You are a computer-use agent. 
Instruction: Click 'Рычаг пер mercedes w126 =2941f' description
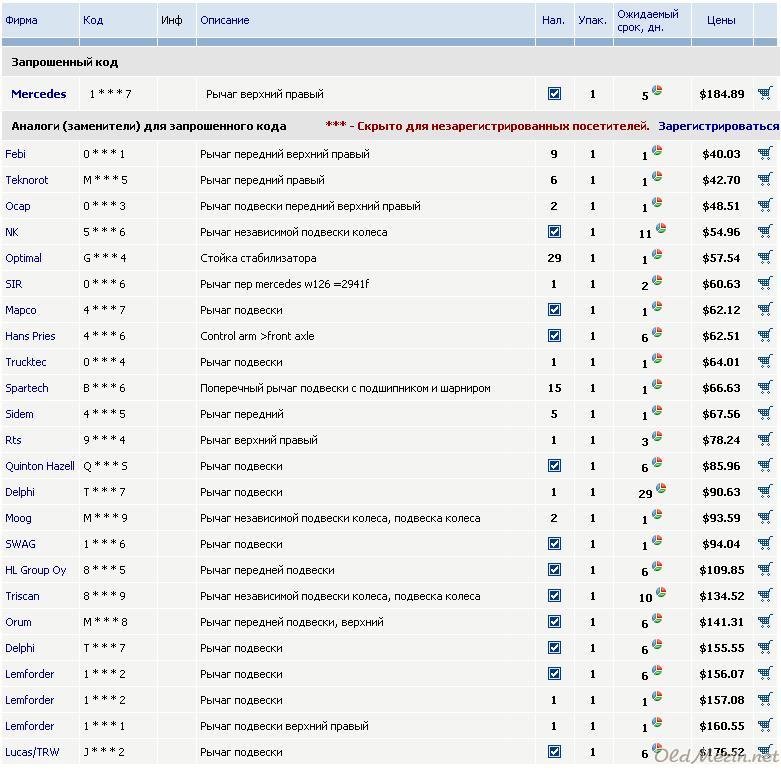click(284, 284)
